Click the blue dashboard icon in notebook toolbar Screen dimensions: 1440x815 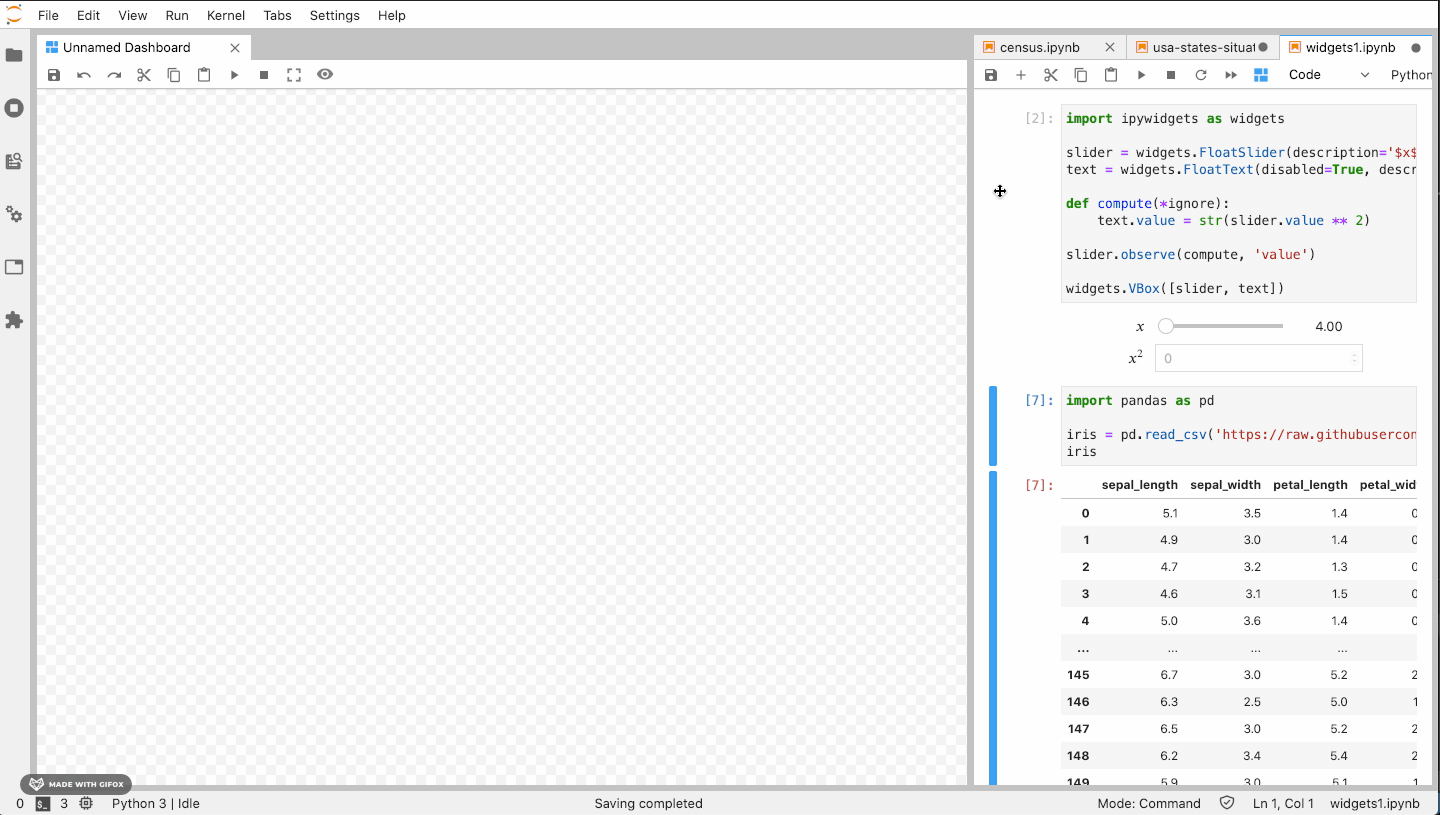pyautogui.click(x=1261, y=75)
